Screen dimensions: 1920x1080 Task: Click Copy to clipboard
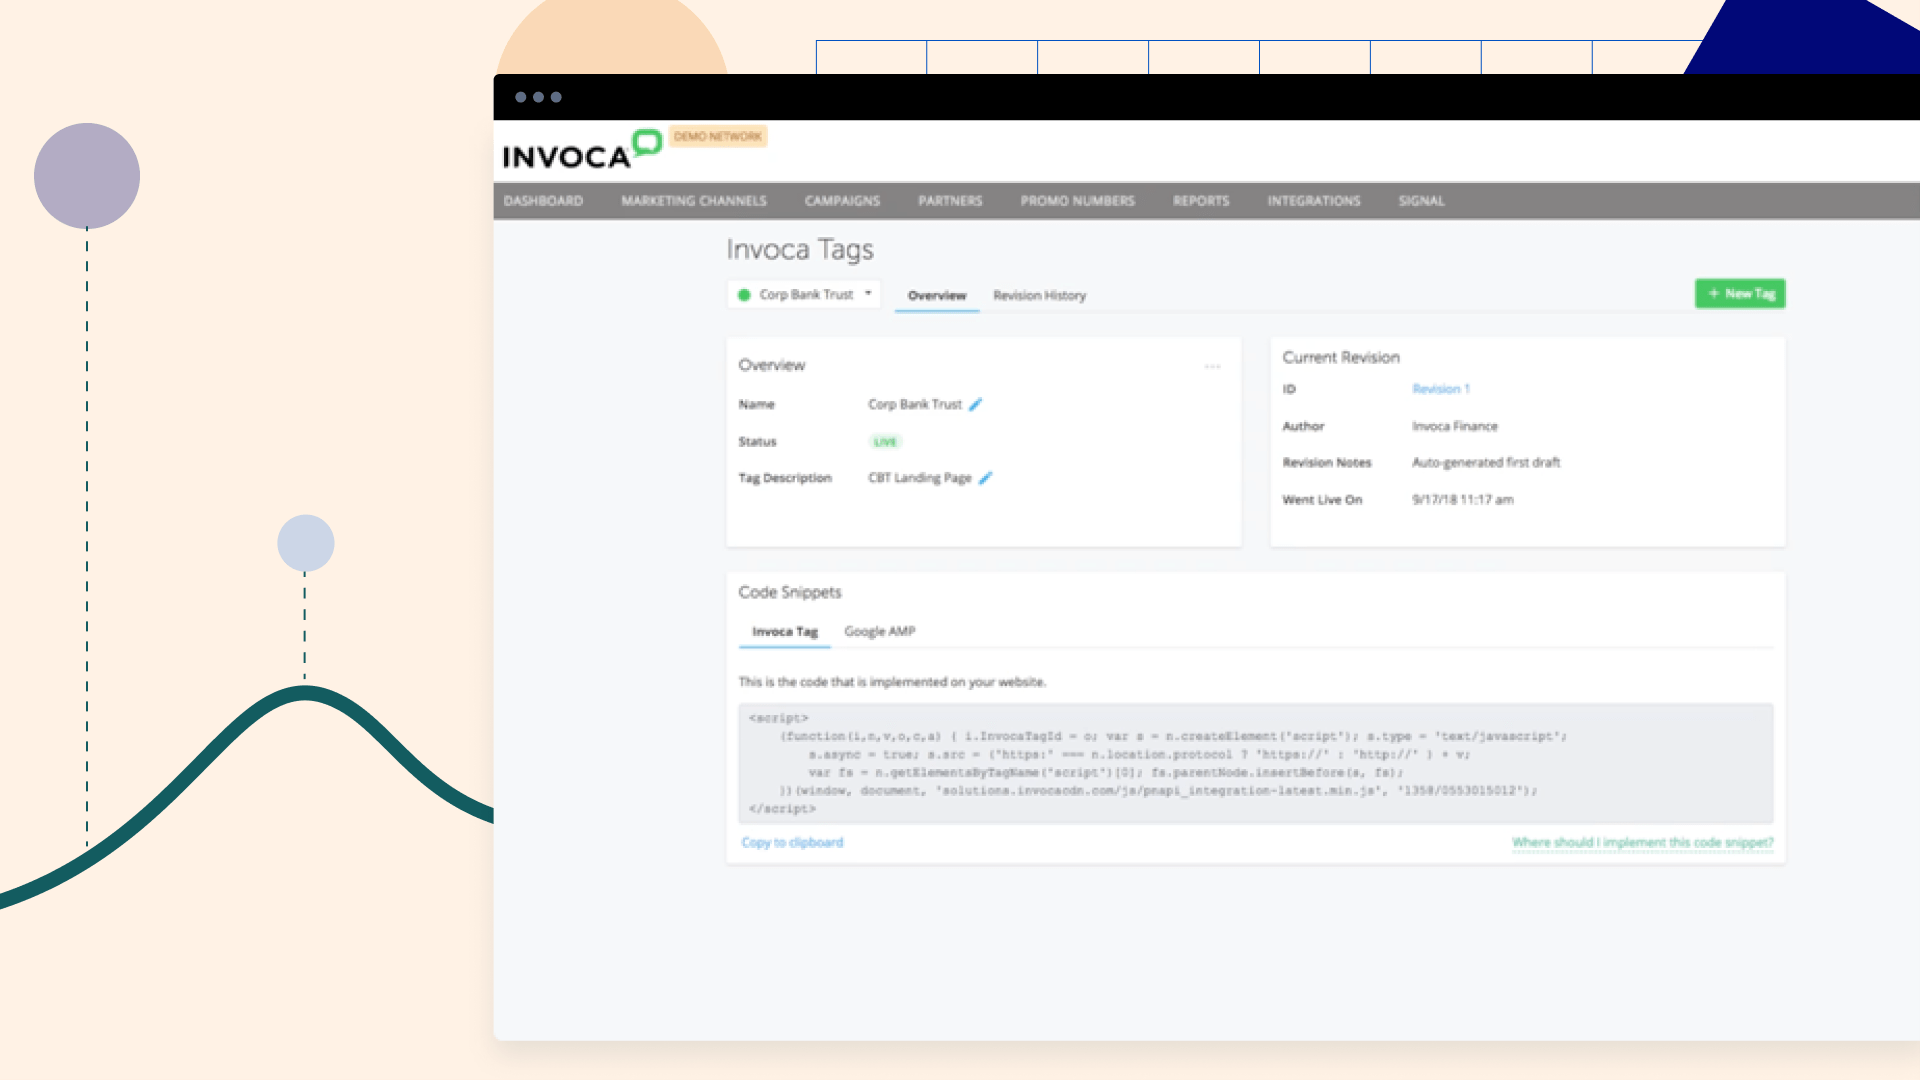[791, 842]
